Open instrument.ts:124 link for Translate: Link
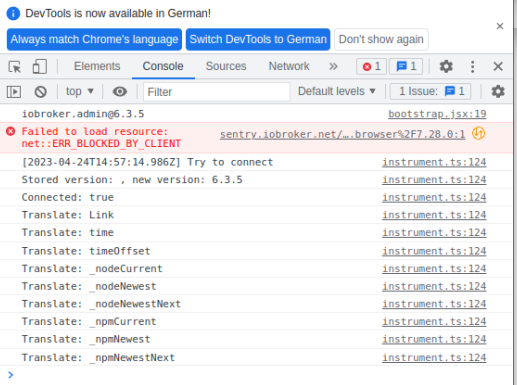Viewport: 517px width, 385px height. tap(434, 215)
